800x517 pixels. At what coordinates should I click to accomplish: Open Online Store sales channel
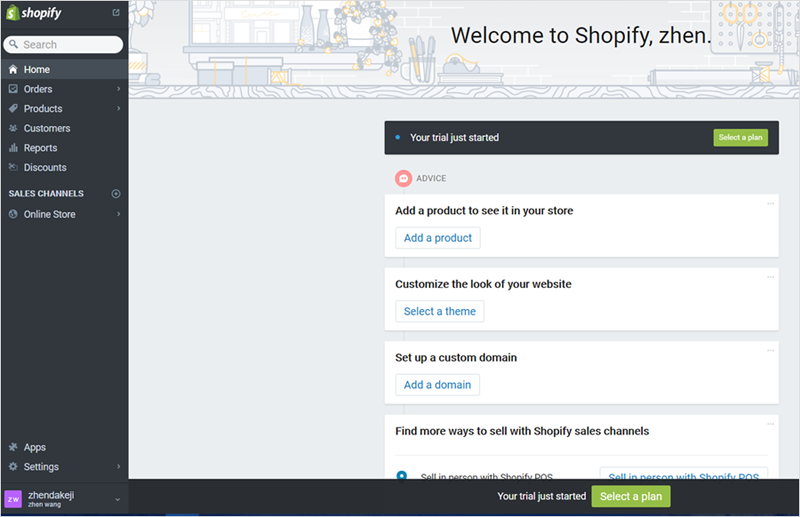[x=64, y=214]
